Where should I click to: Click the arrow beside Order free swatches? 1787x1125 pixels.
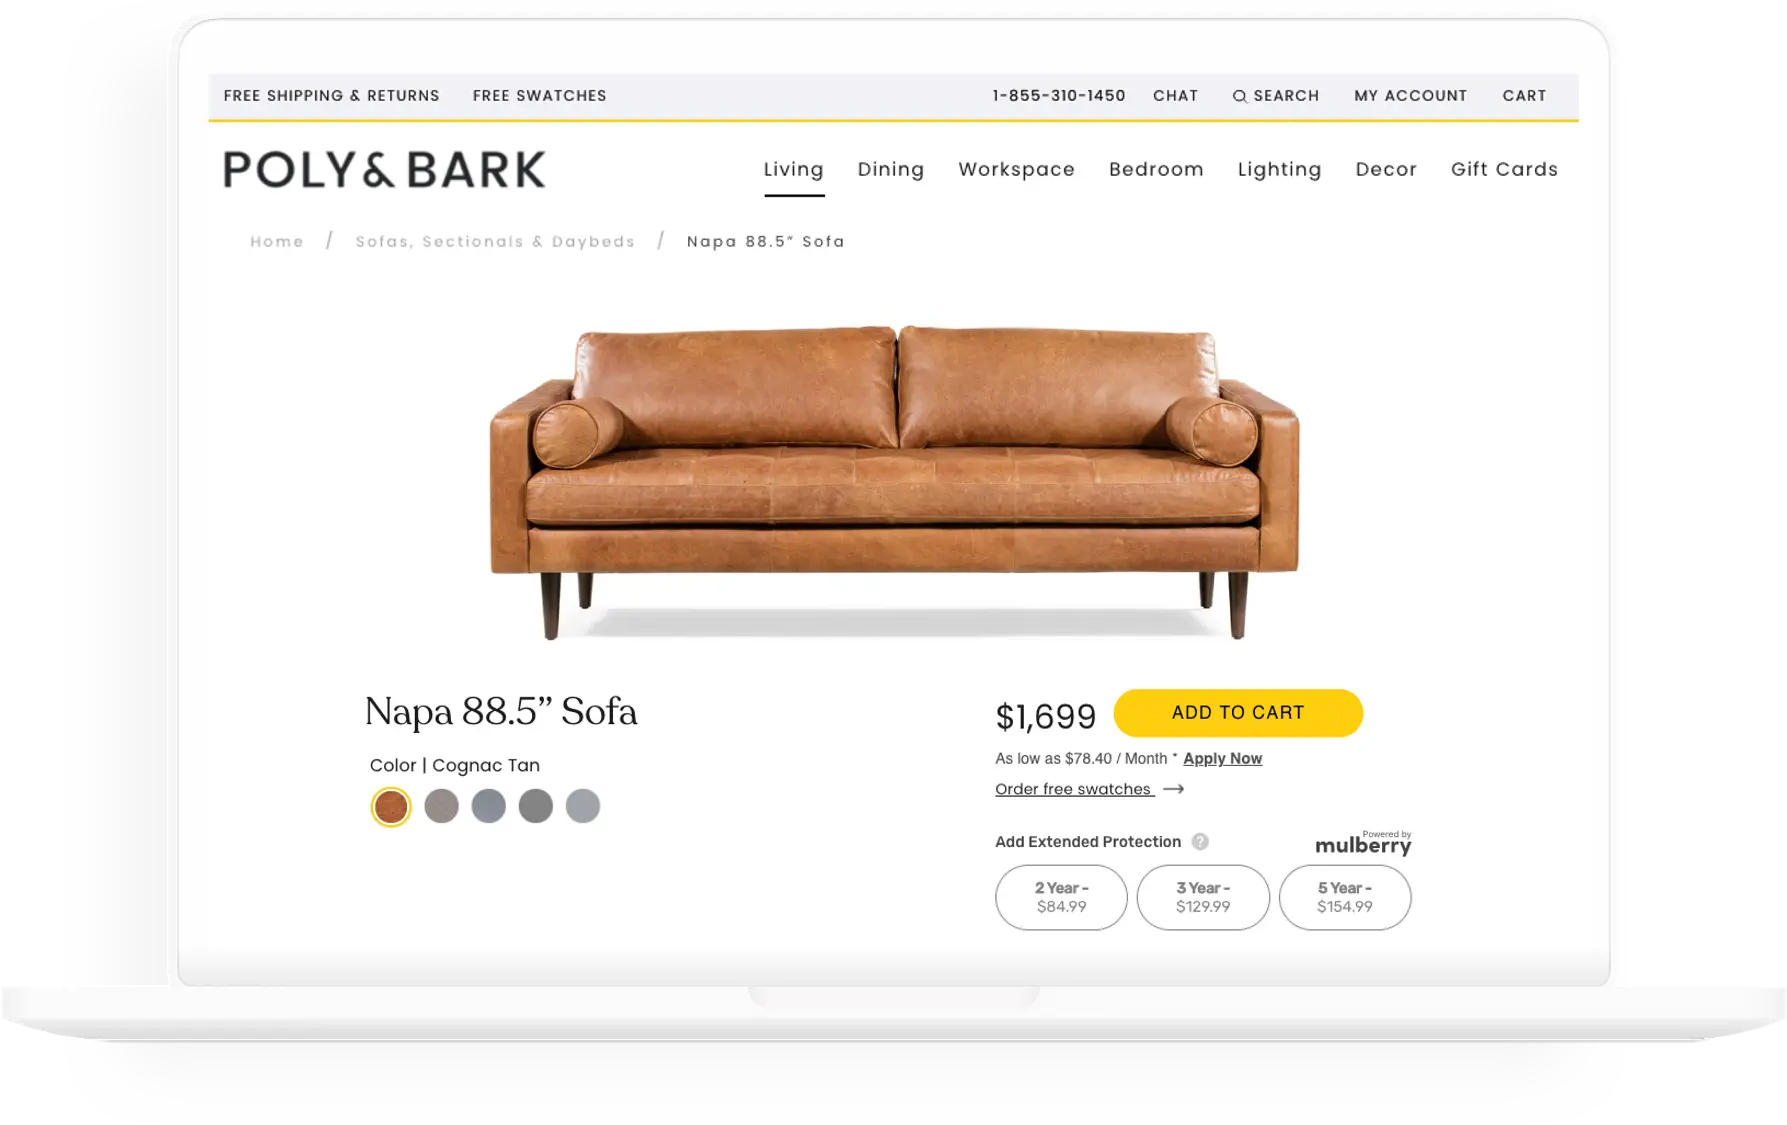pos(1174,789)
